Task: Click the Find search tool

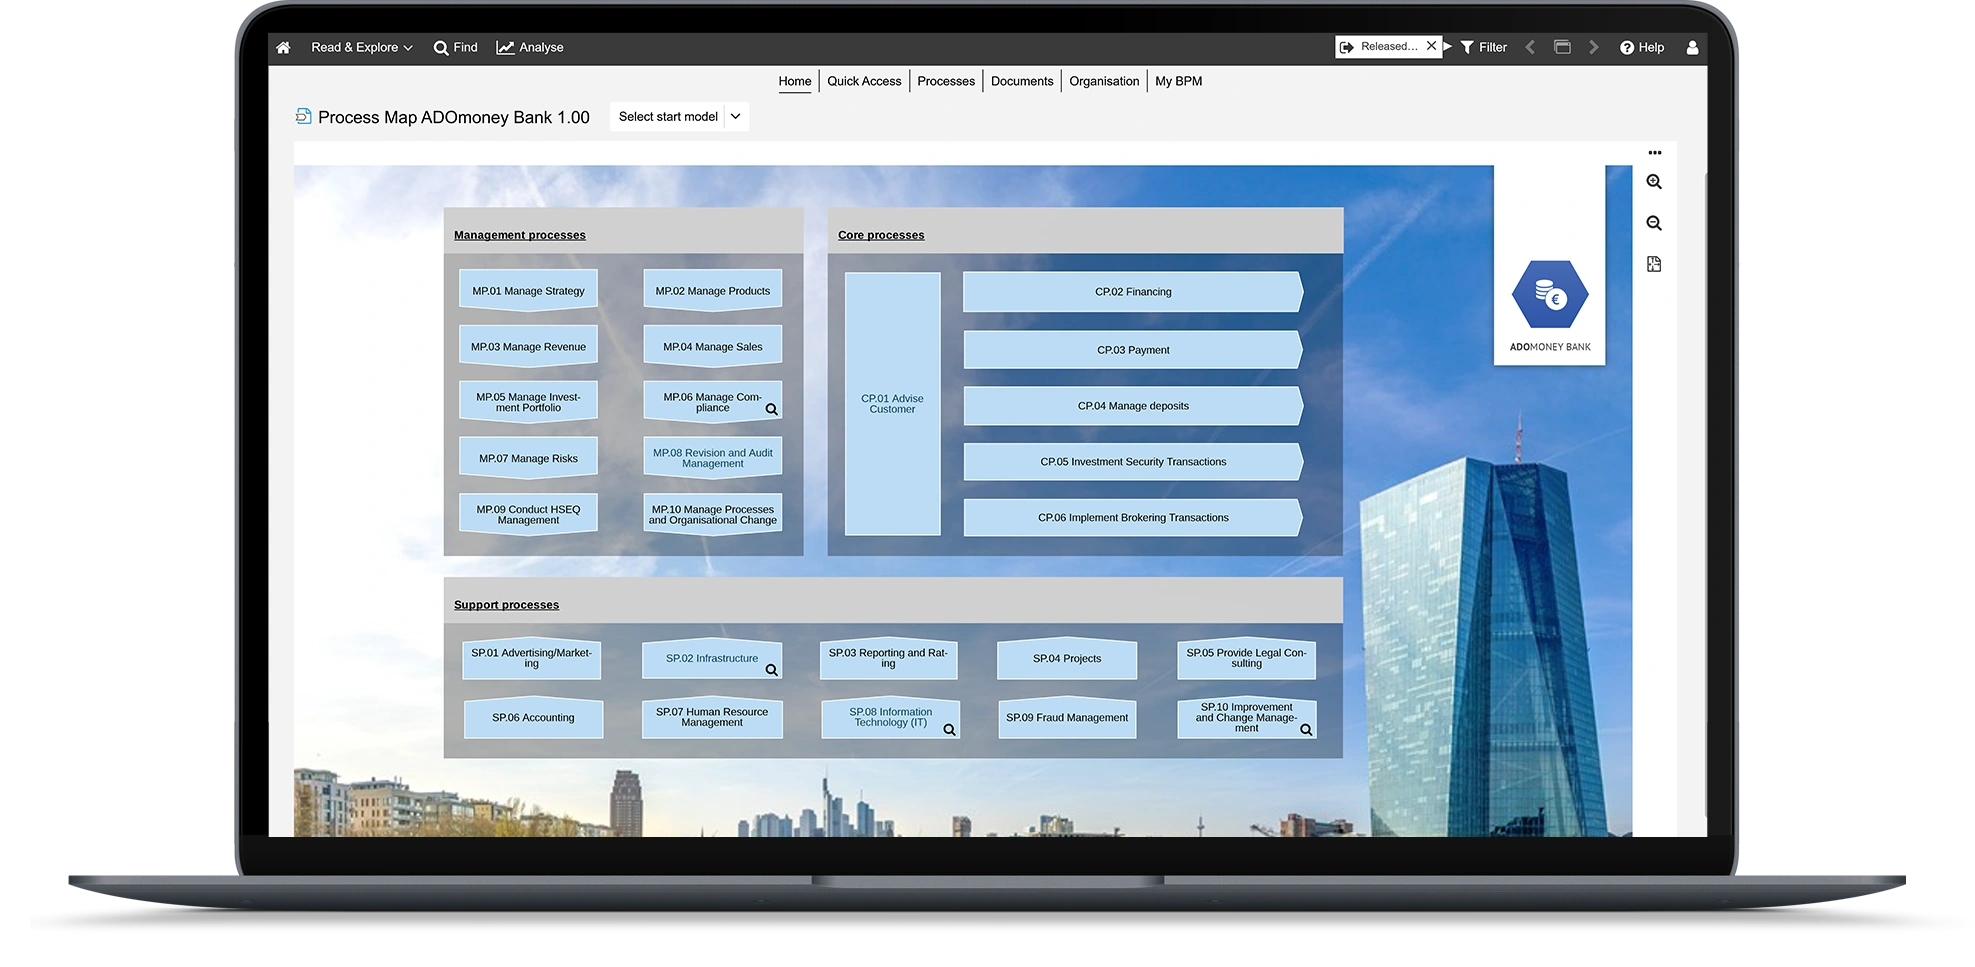Action: (x=455, y=47)
